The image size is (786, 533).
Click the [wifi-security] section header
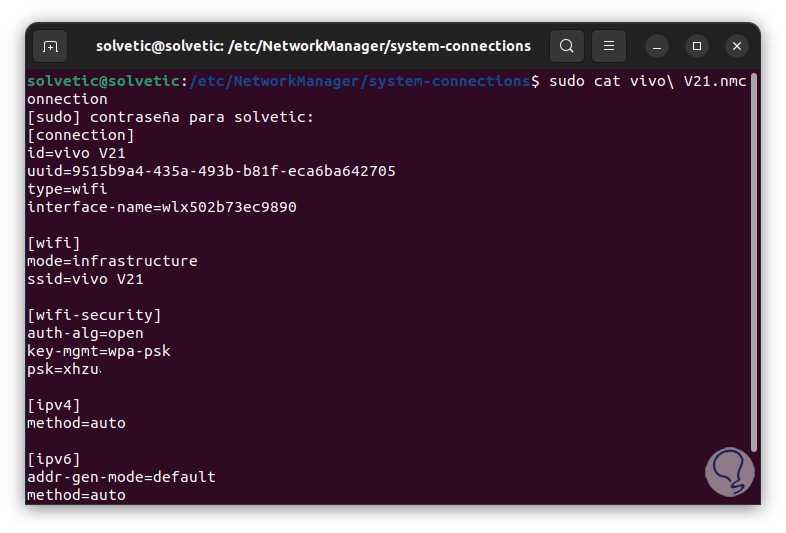94,315
